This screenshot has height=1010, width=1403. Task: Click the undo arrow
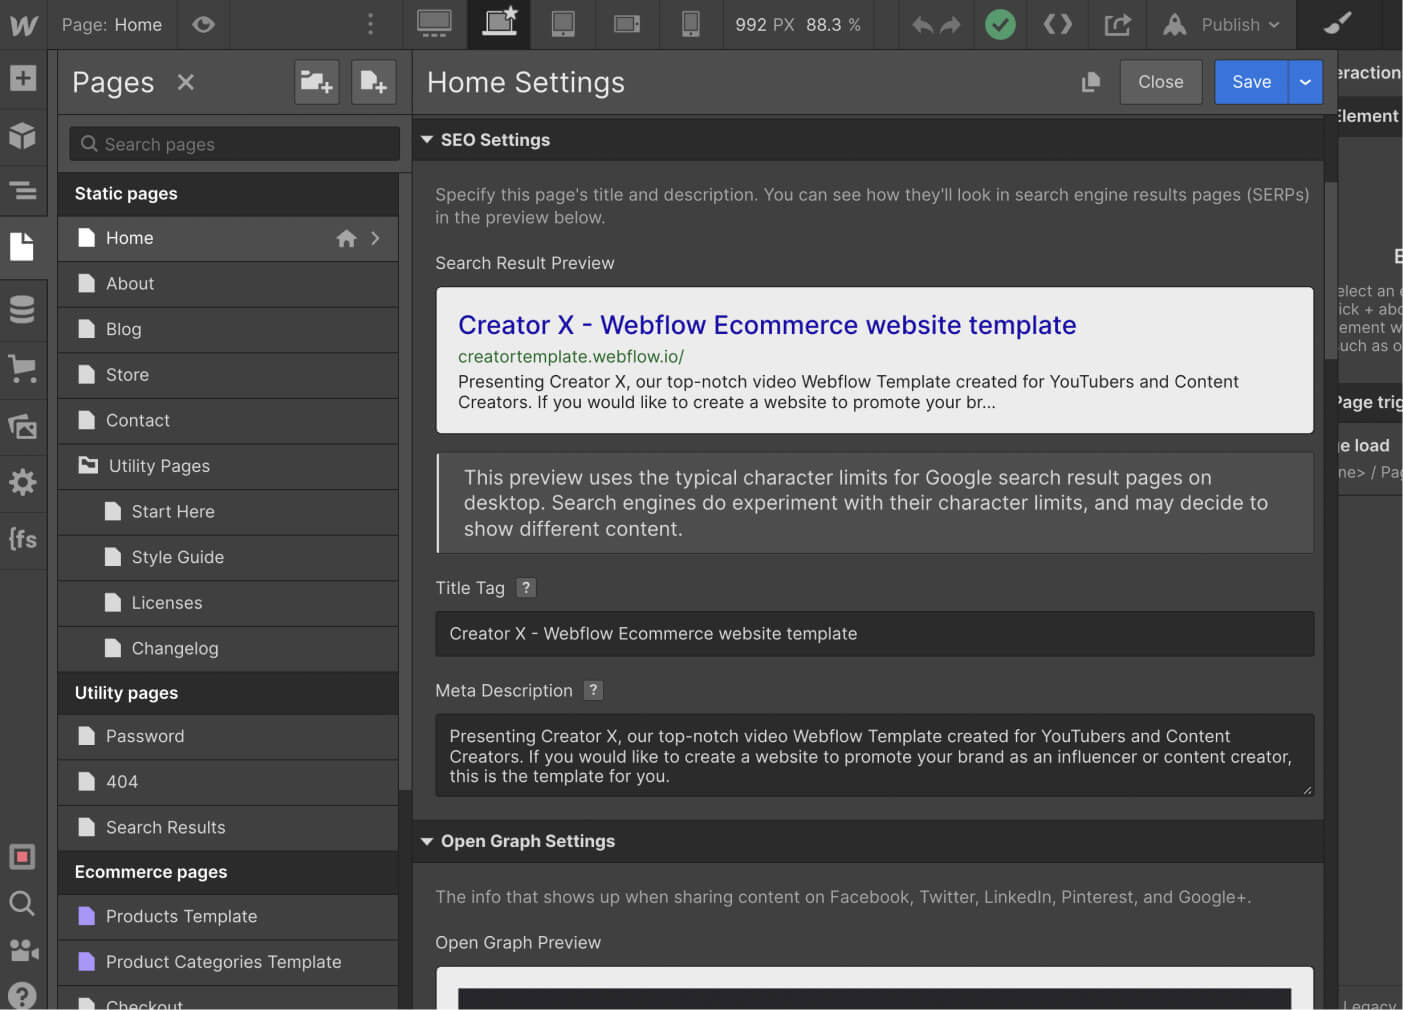coord(921,24)
